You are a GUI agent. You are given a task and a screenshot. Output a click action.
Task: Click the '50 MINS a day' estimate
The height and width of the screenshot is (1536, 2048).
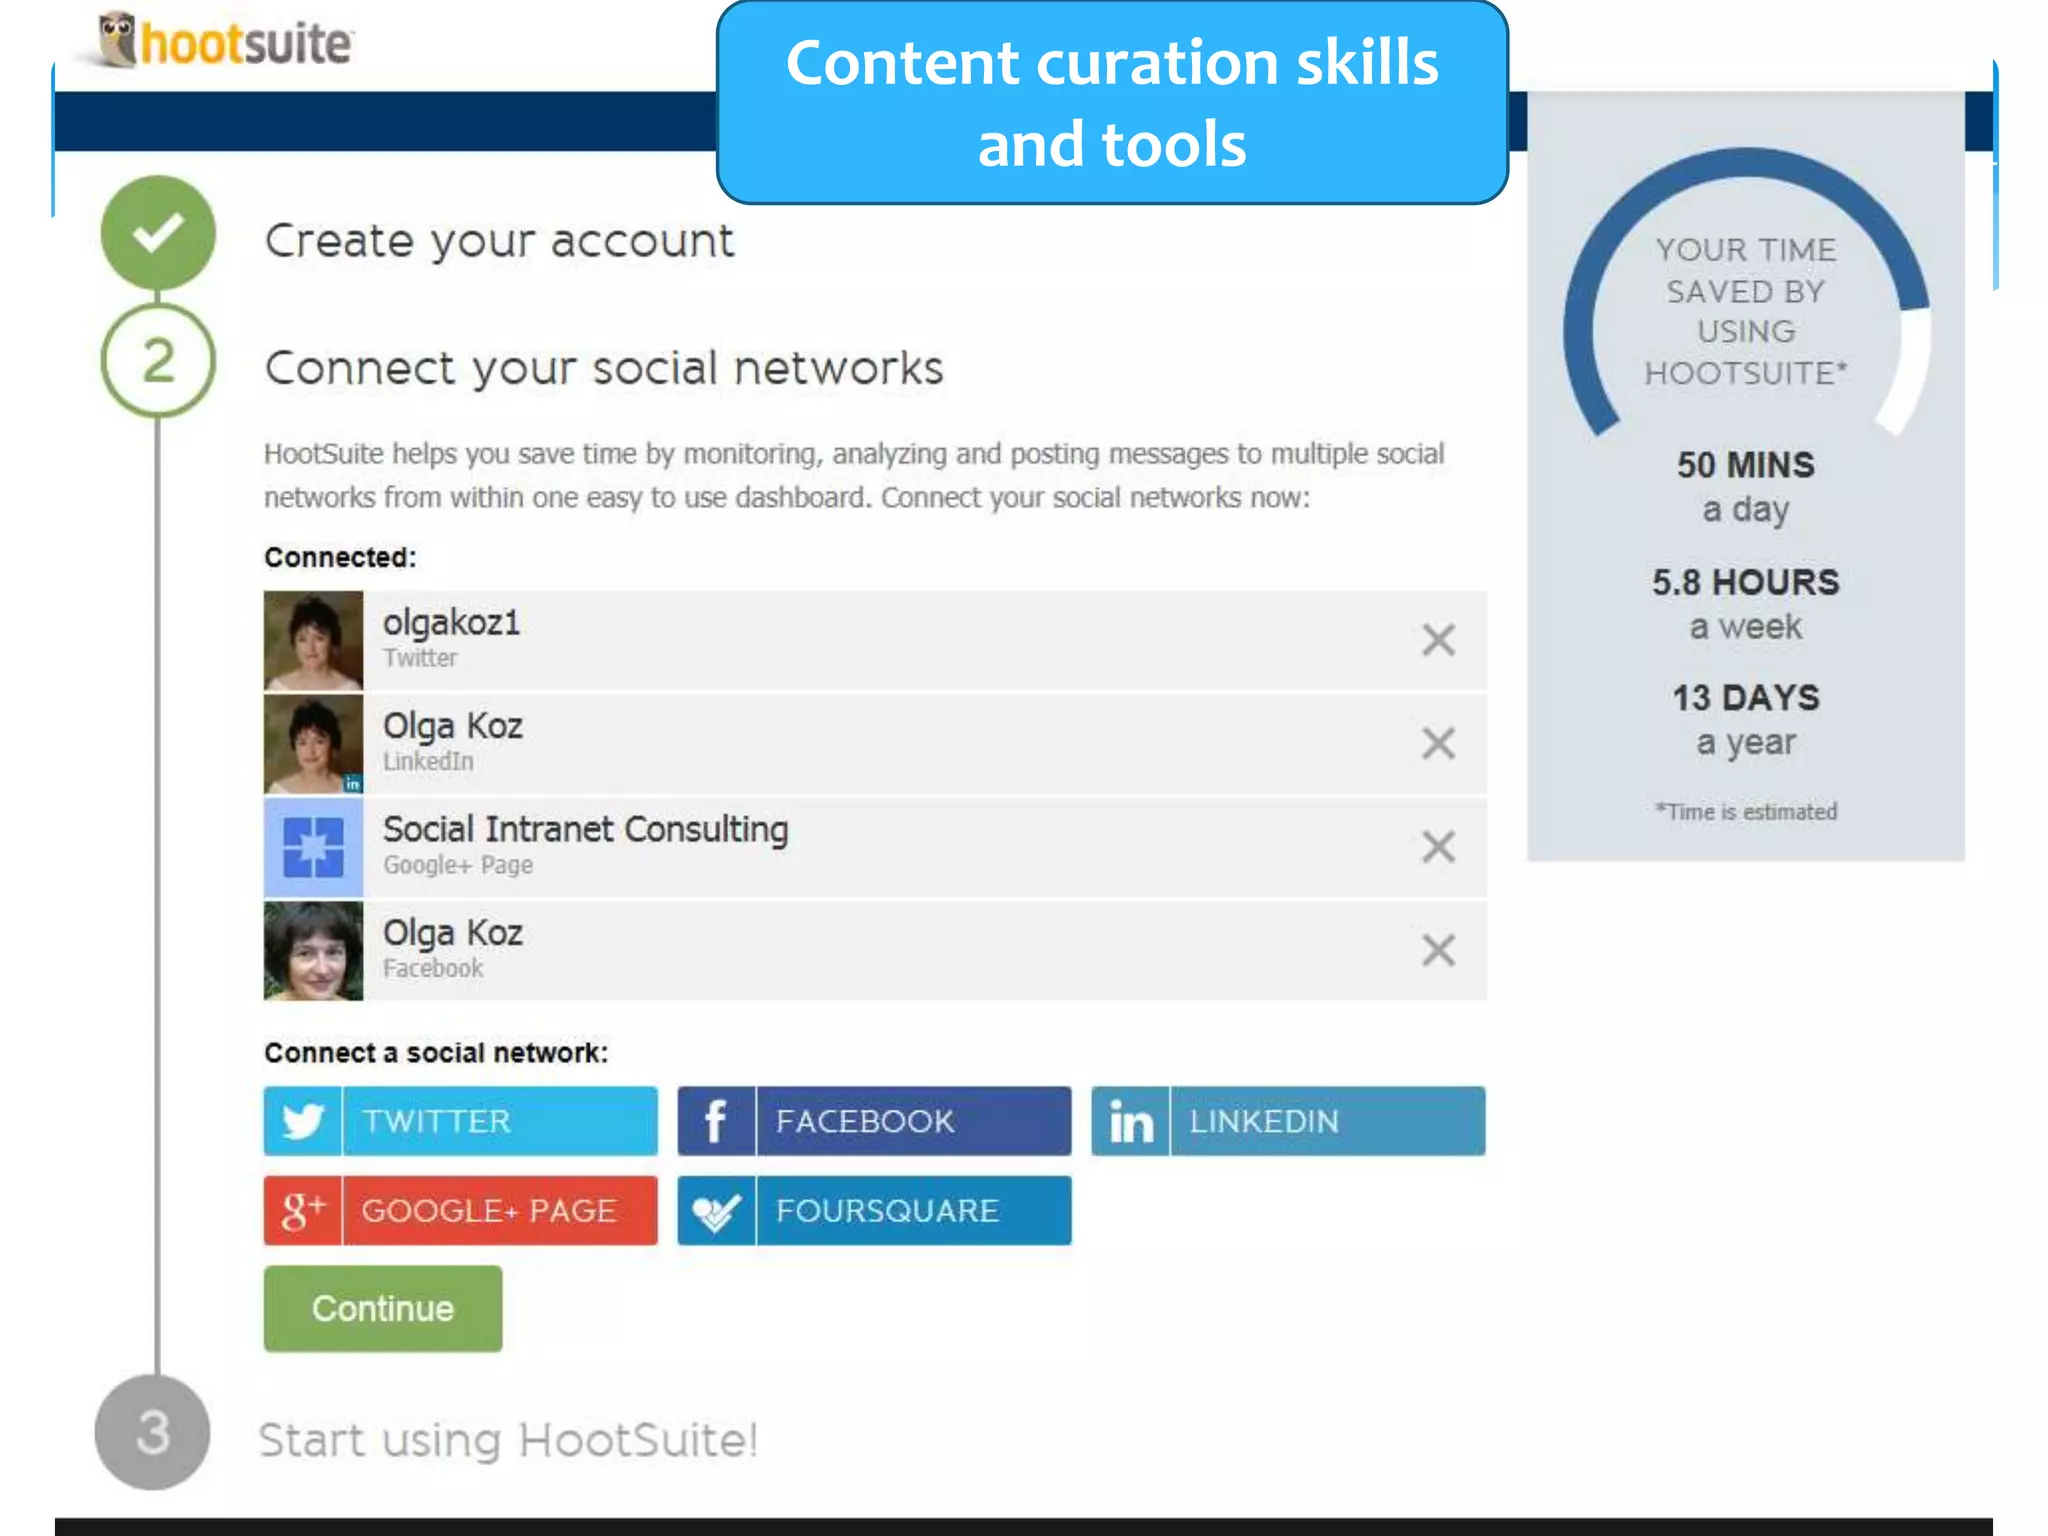tap(1746, 487)
